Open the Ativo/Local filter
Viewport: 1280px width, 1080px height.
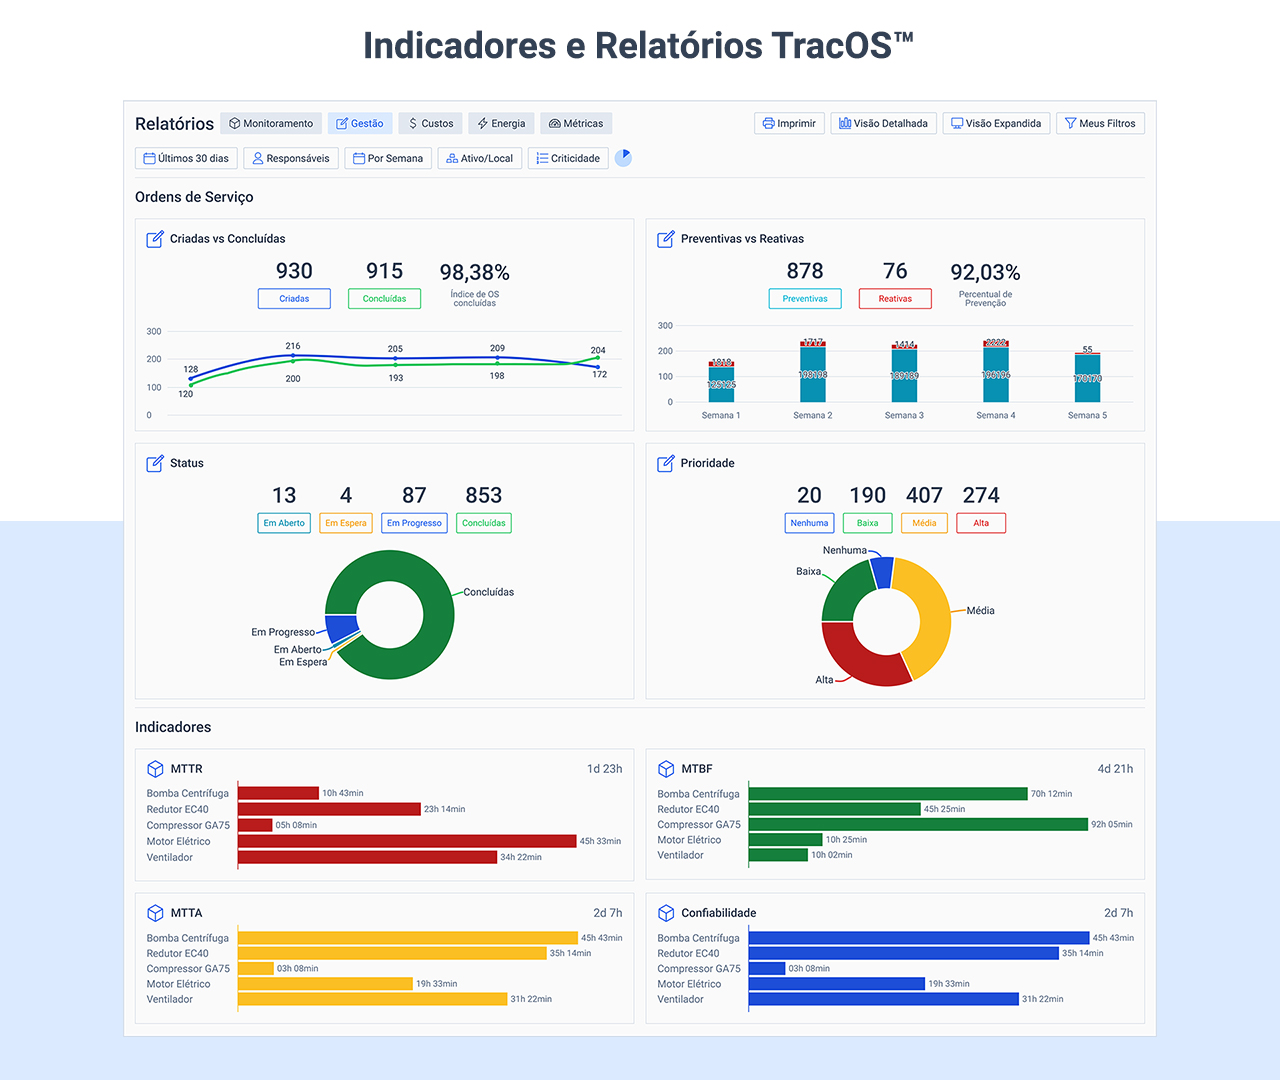click(480, 158)
